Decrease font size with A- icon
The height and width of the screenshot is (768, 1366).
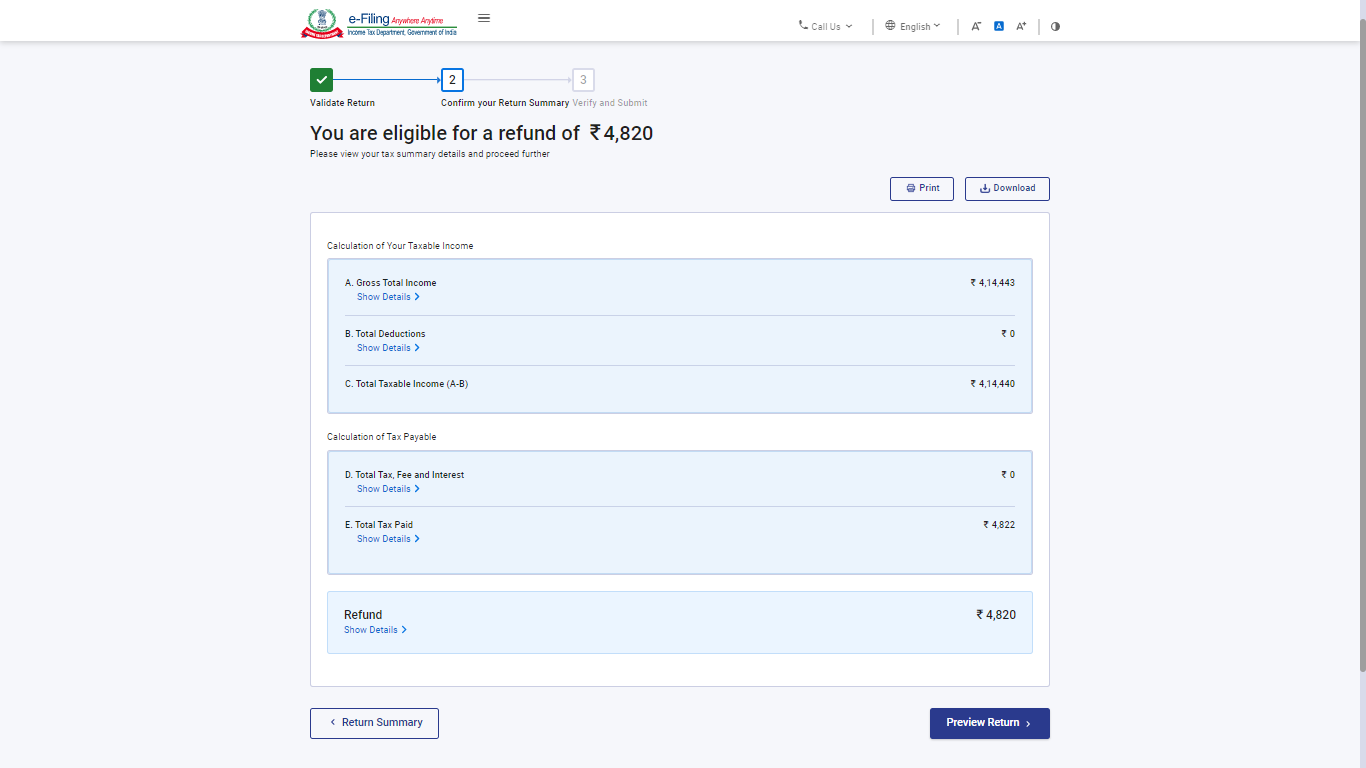coord(976,27)
